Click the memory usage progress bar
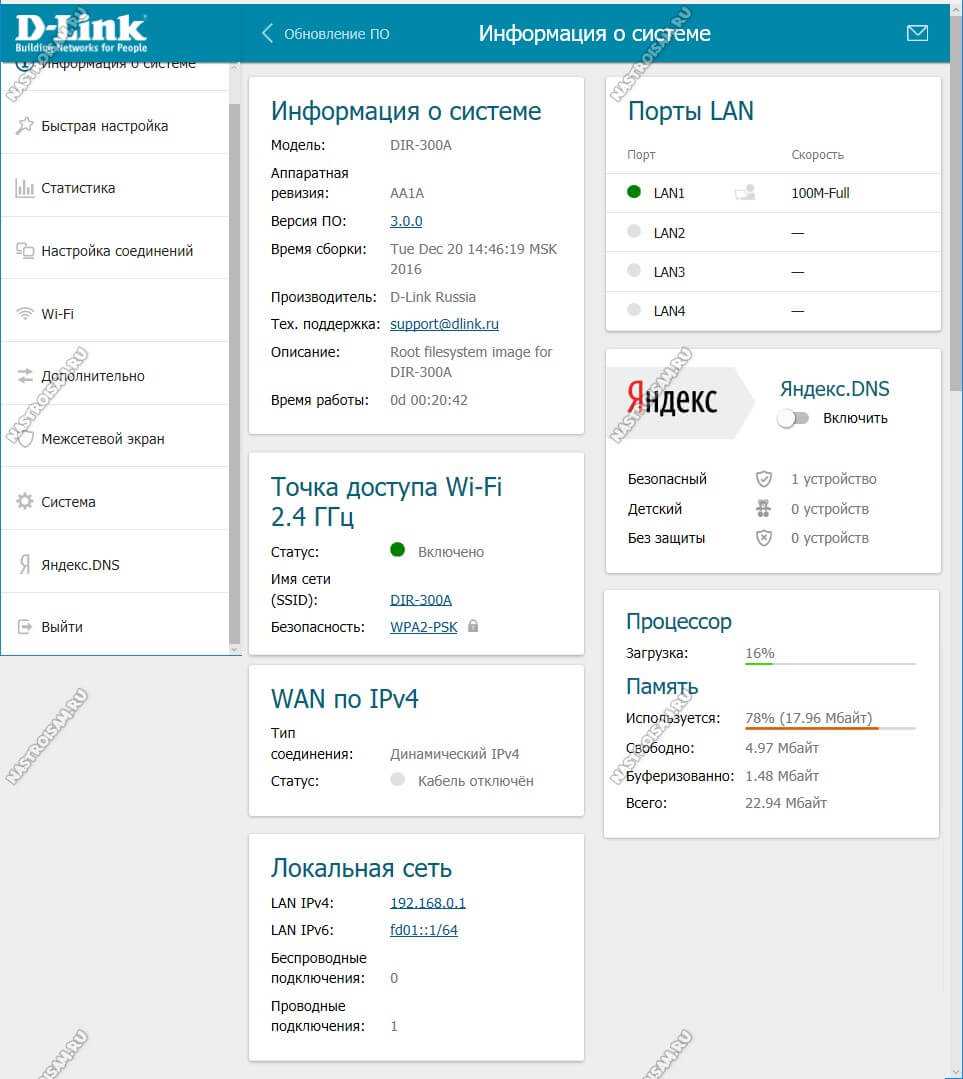This screenshot has height=1079, width=963. pos(830,729)
